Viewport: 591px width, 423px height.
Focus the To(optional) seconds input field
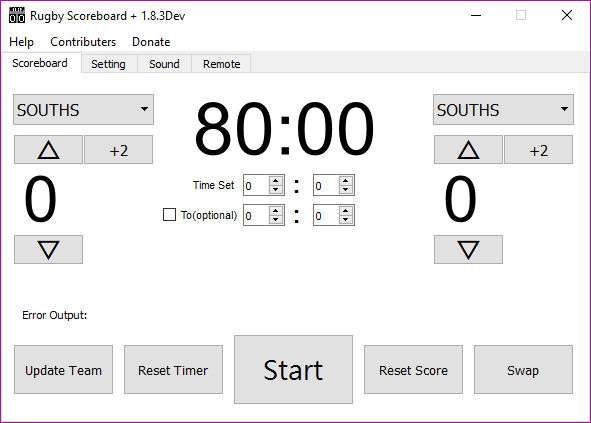(x=326, y=216)
